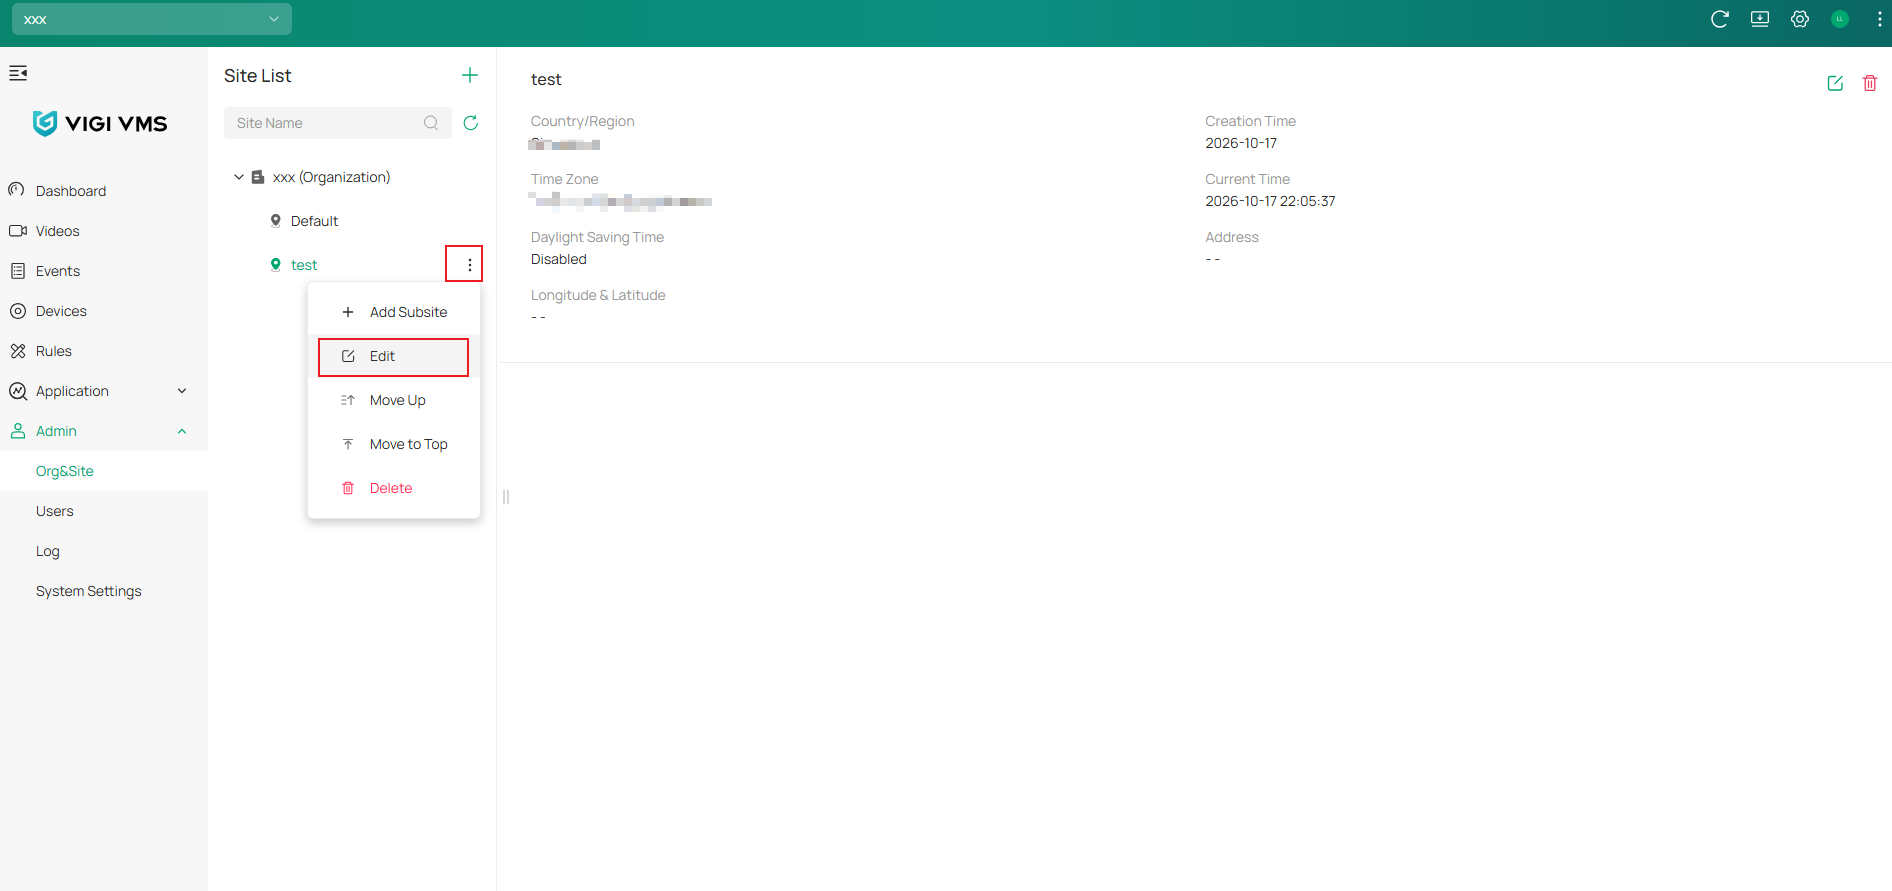
Task: Select Edit in the context menu
Action: (x=394, y=357)
